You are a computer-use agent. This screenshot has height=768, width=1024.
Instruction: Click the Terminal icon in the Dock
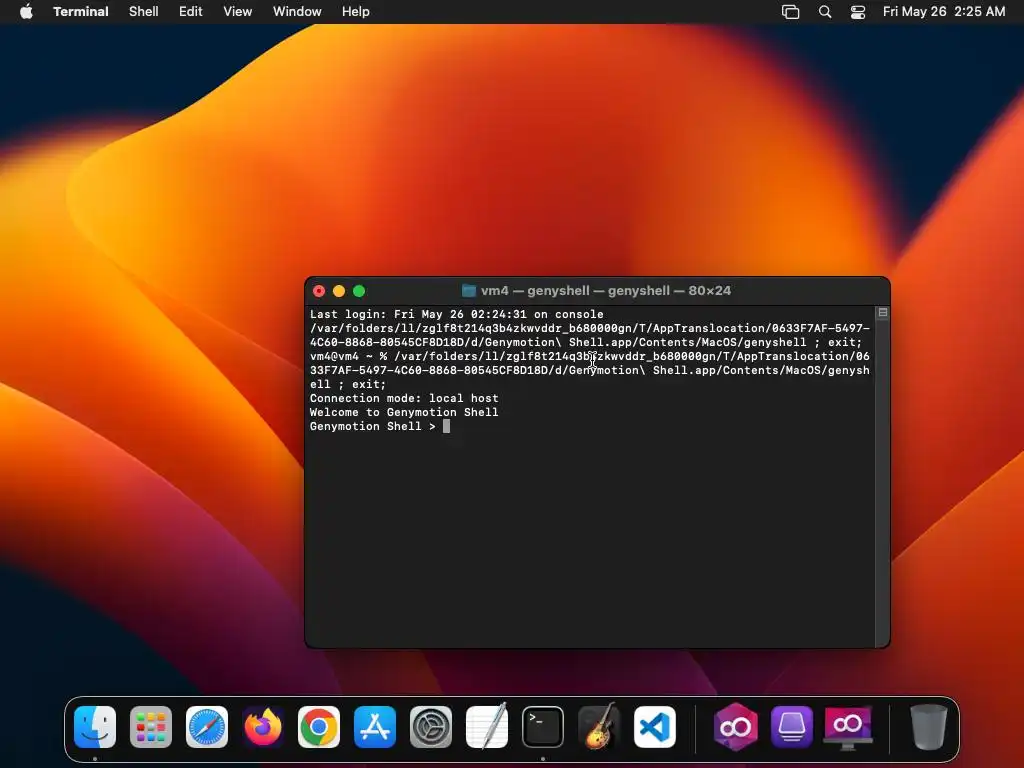pos(543,727)
